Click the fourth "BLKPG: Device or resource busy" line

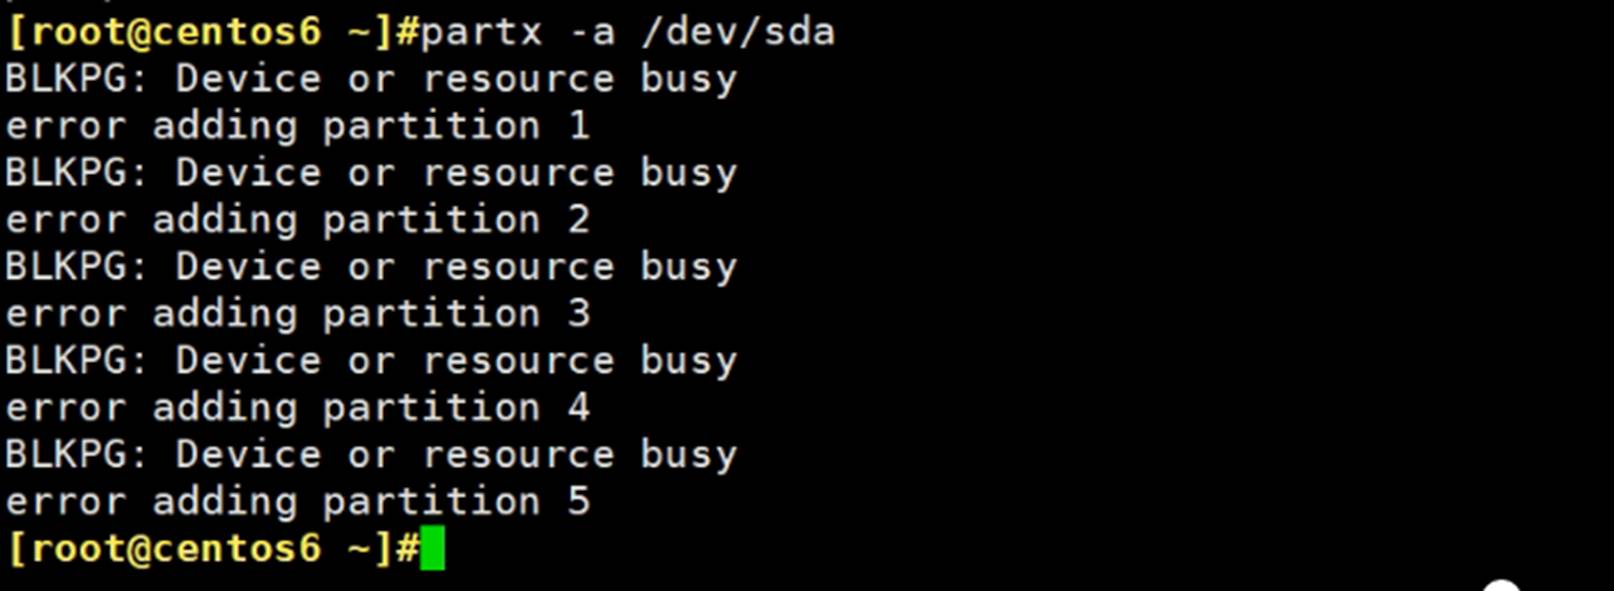(370, 362)
